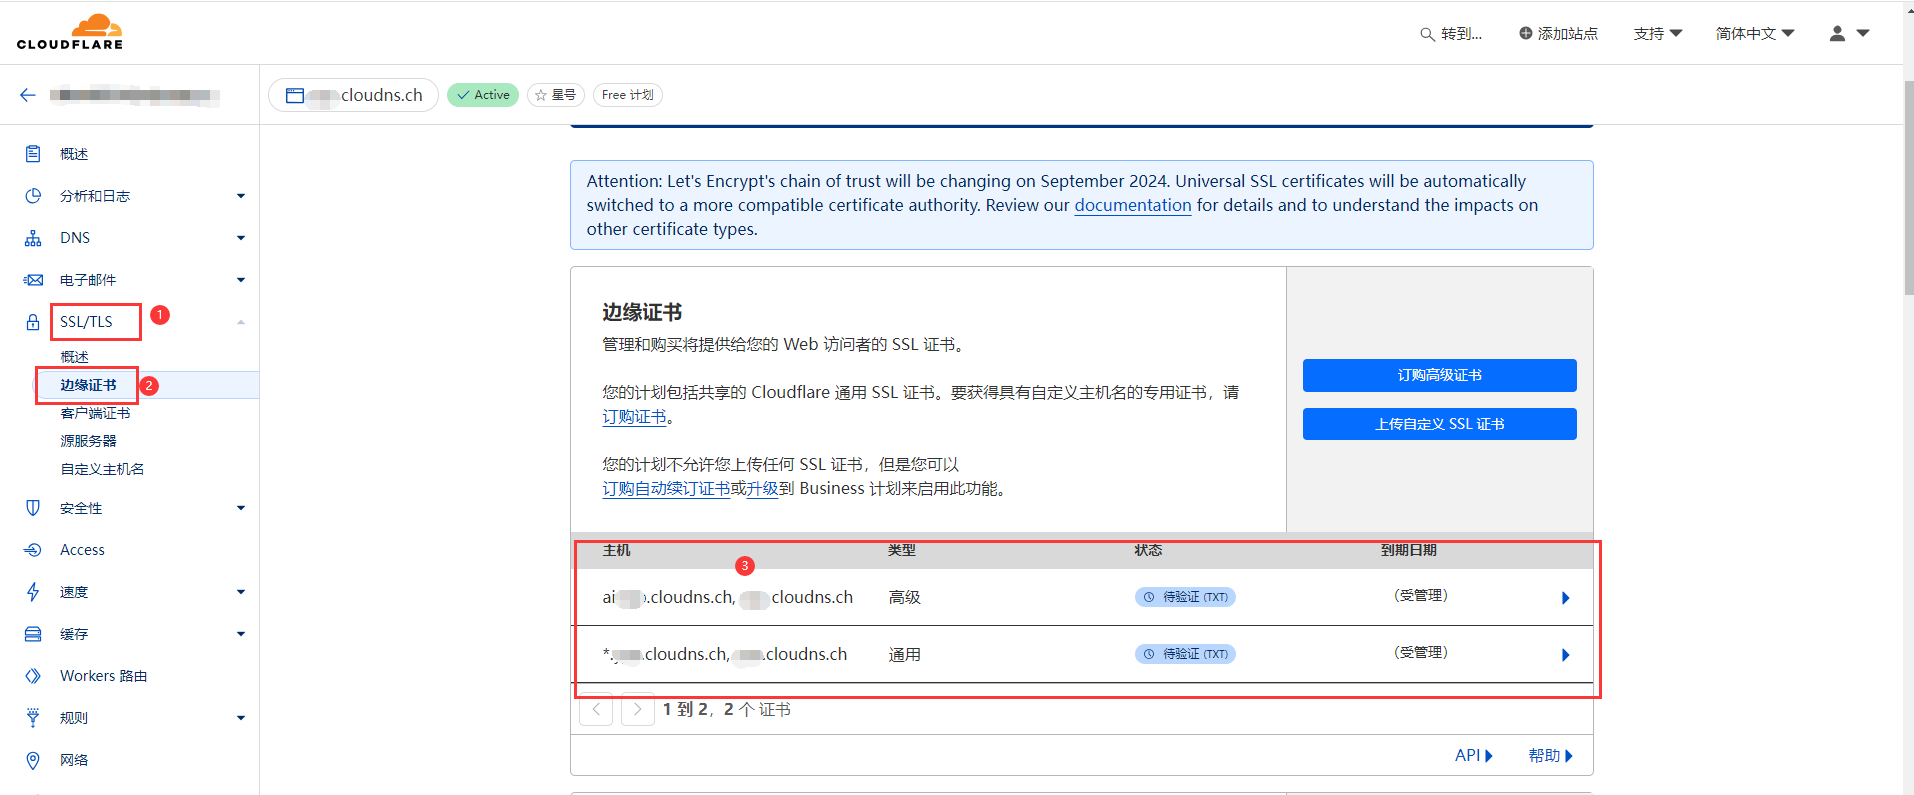Click the analytics pie chart icon
Screen dimensions: 1914x795
pos(33,195)
